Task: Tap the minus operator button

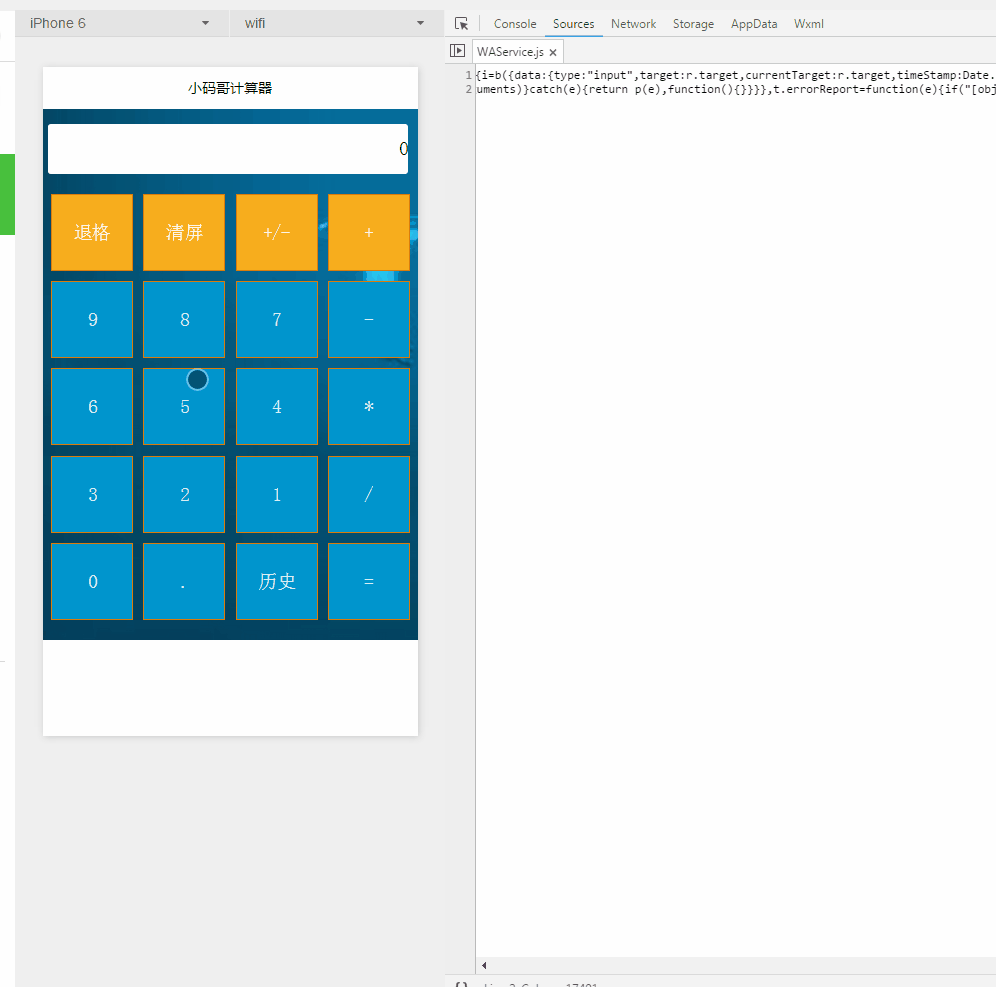Action: tap(369, 319)
